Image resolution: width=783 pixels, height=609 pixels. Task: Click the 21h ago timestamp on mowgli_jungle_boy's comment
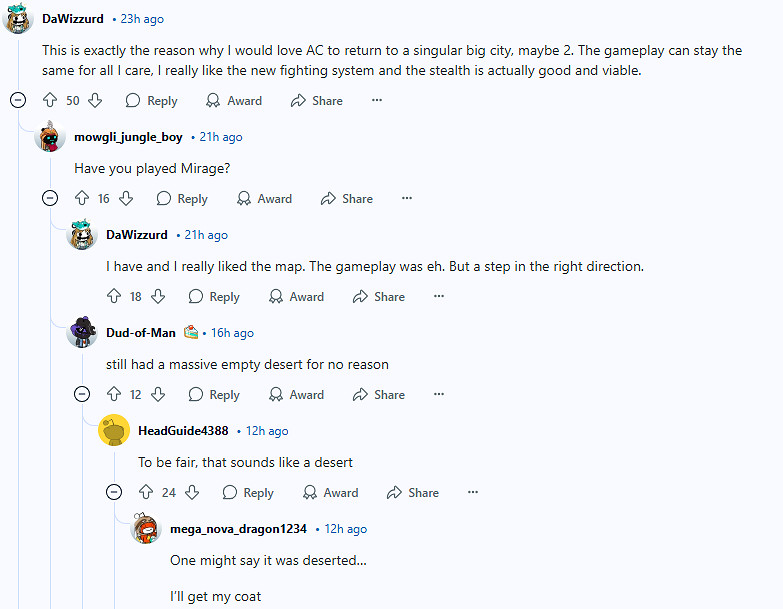click(220, 137)
